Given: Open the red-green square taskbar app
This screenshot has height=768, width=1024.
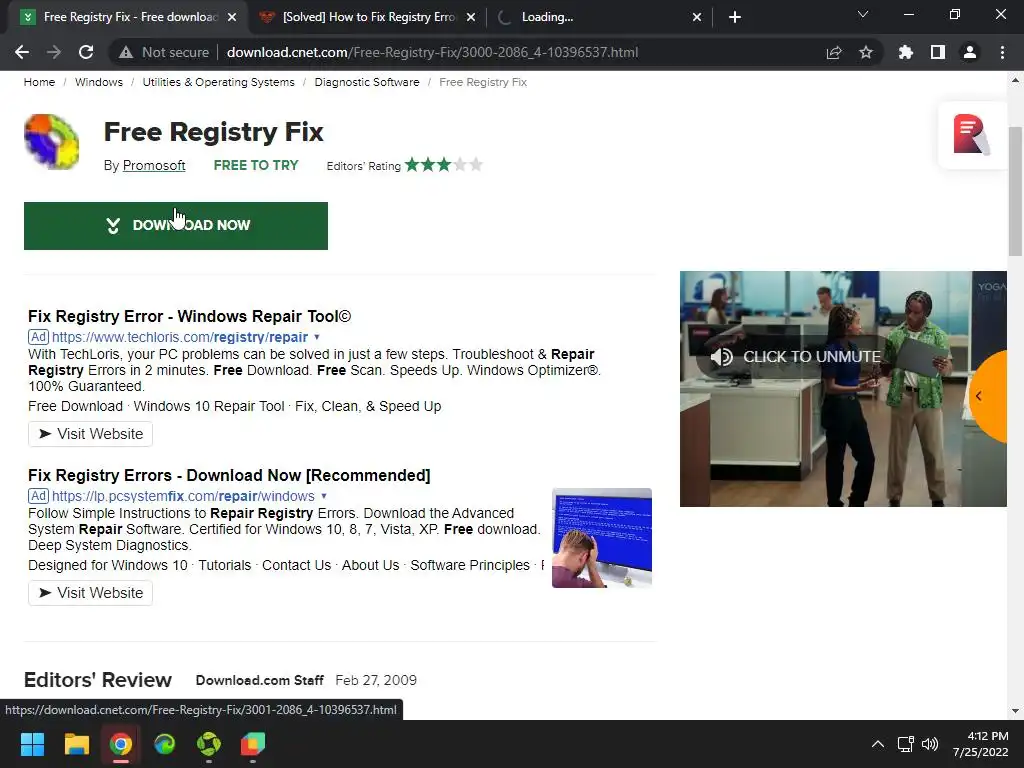Looking at the screenshot, I should coord(253,744).
